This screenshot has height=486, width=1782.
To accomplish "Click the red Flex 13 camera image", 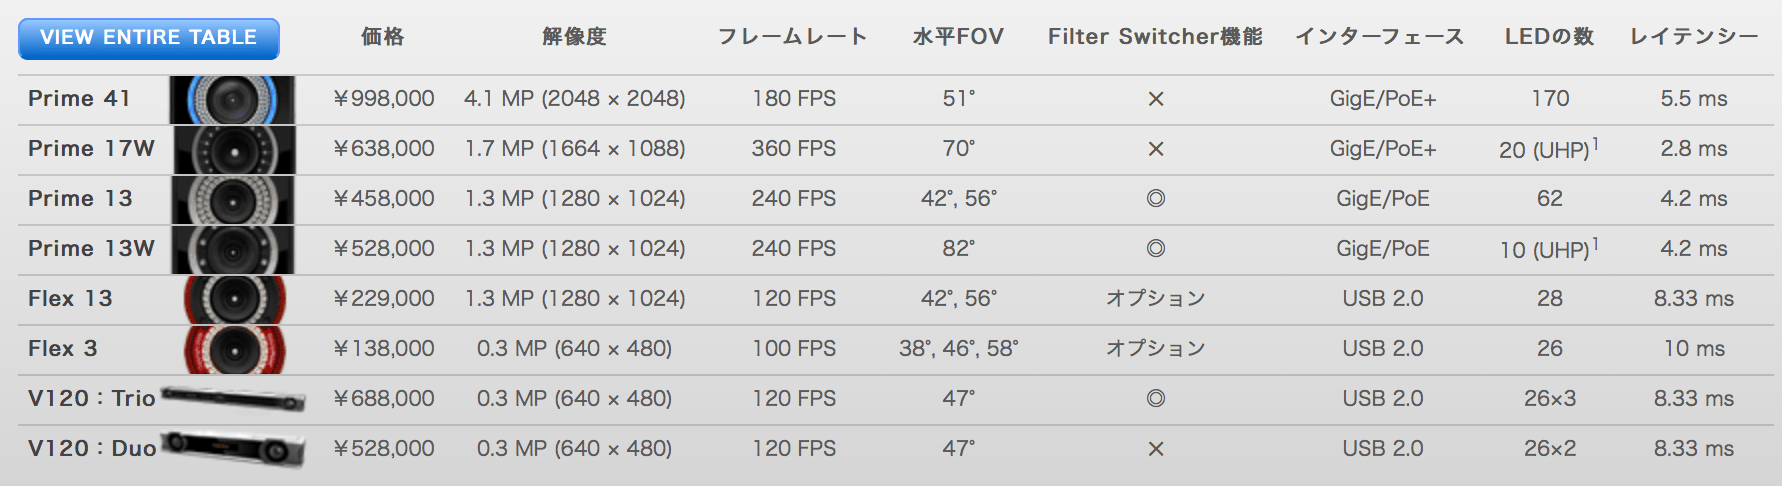I will (x=234, y=299).
